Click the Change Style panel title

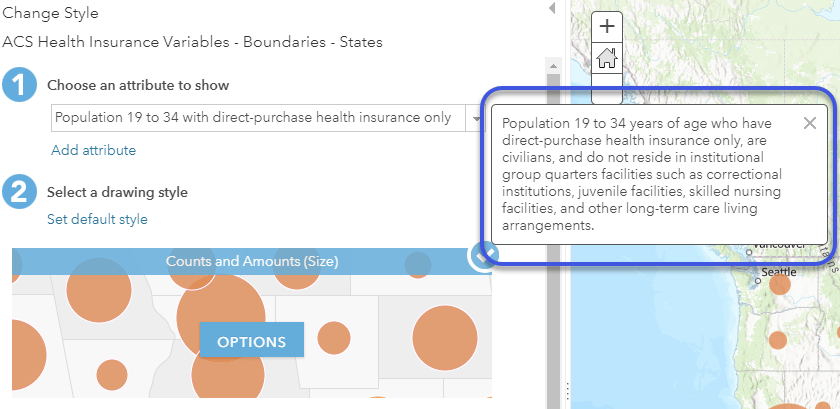click(x=51, y=15)
